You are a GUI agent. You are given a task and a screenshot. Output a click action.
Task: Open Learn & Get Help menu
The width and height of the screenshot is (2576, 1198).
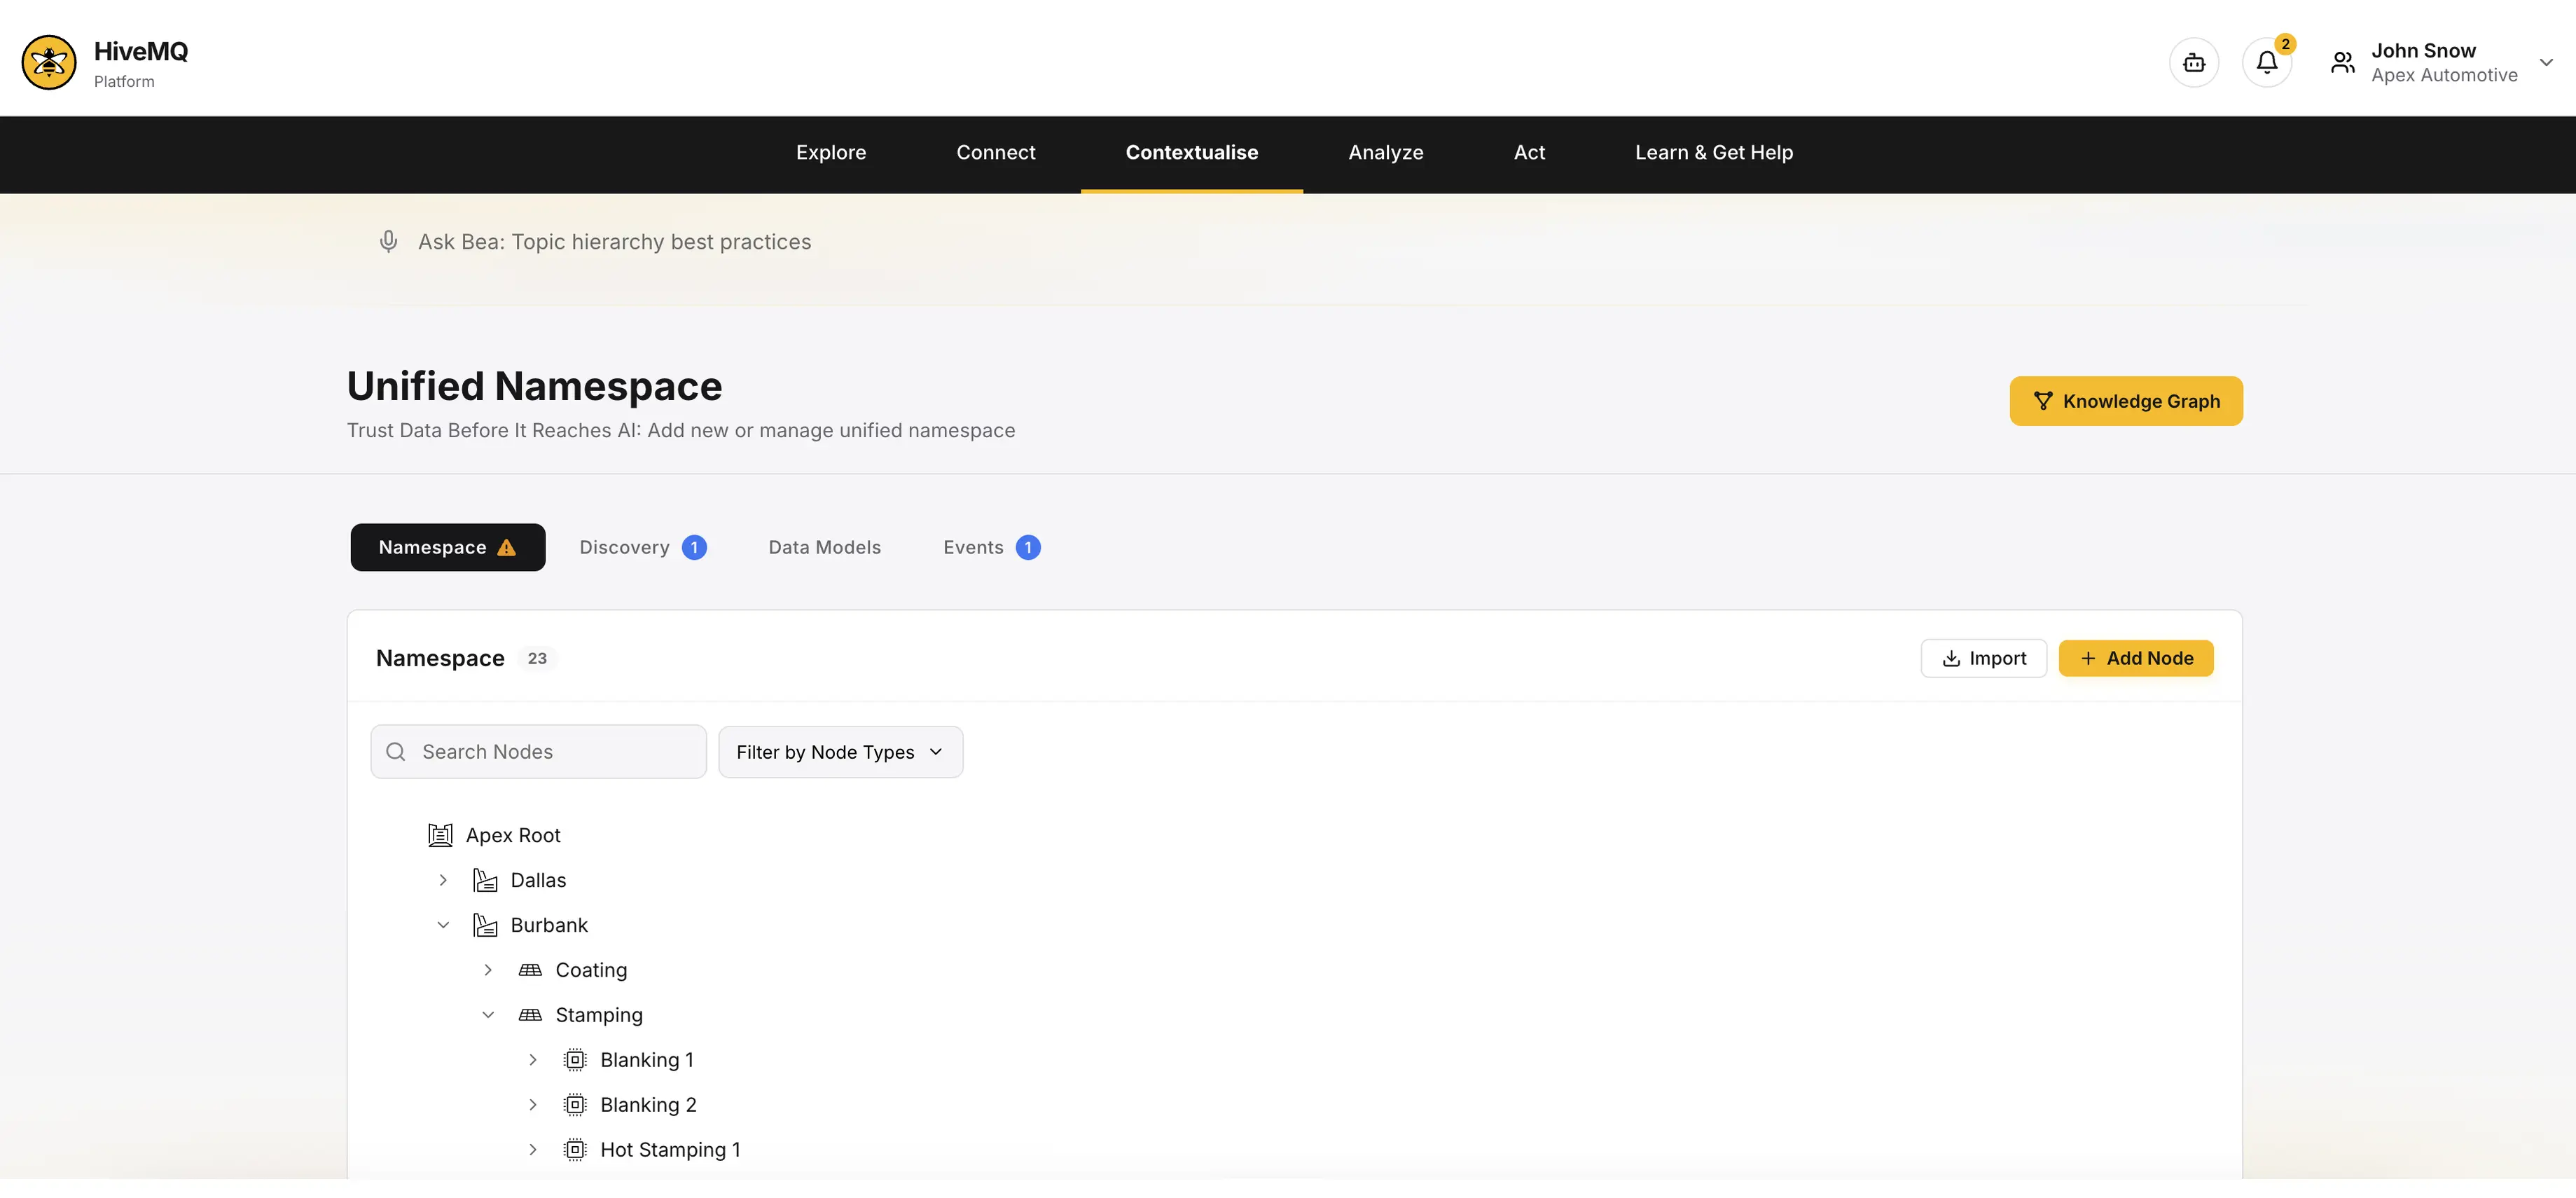[x=1714, y=153]
